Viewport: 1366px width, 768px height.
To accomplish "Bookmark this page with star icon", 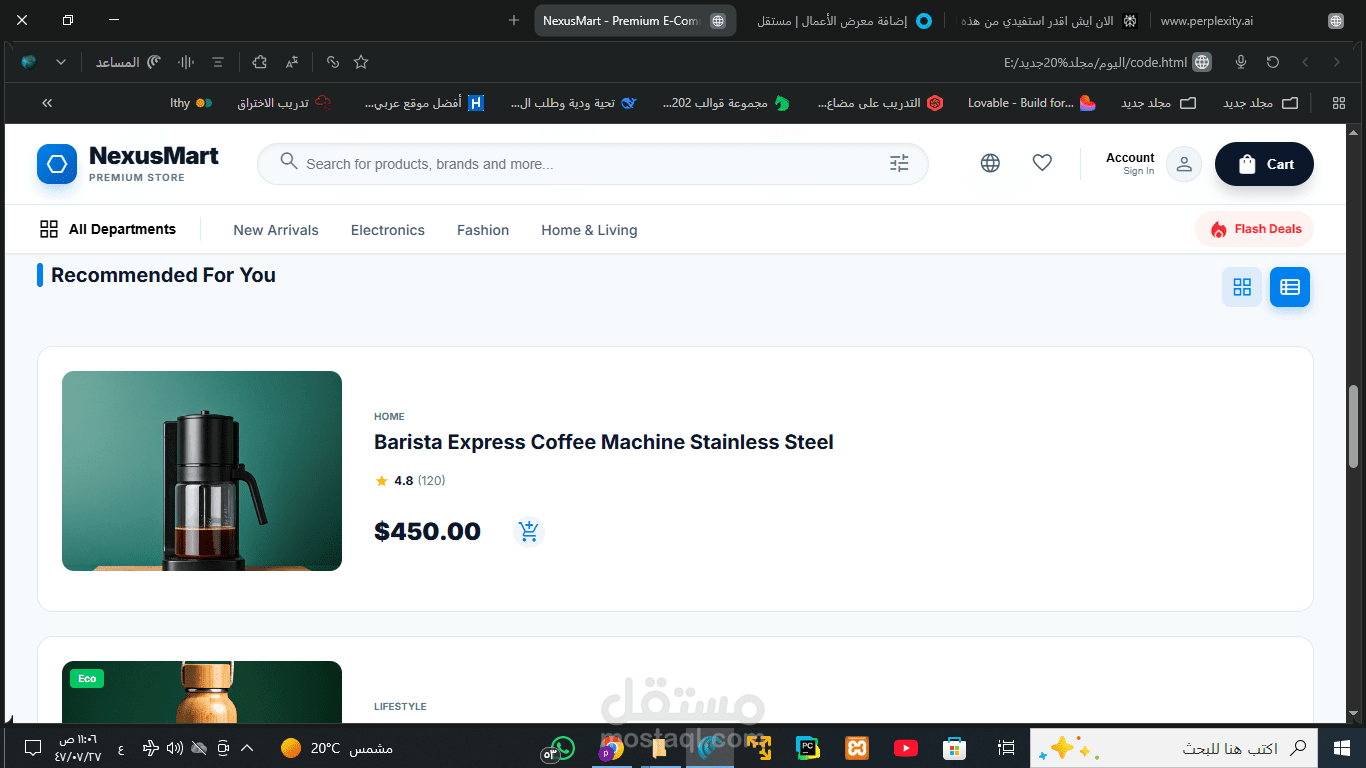I will coord(361,62).
